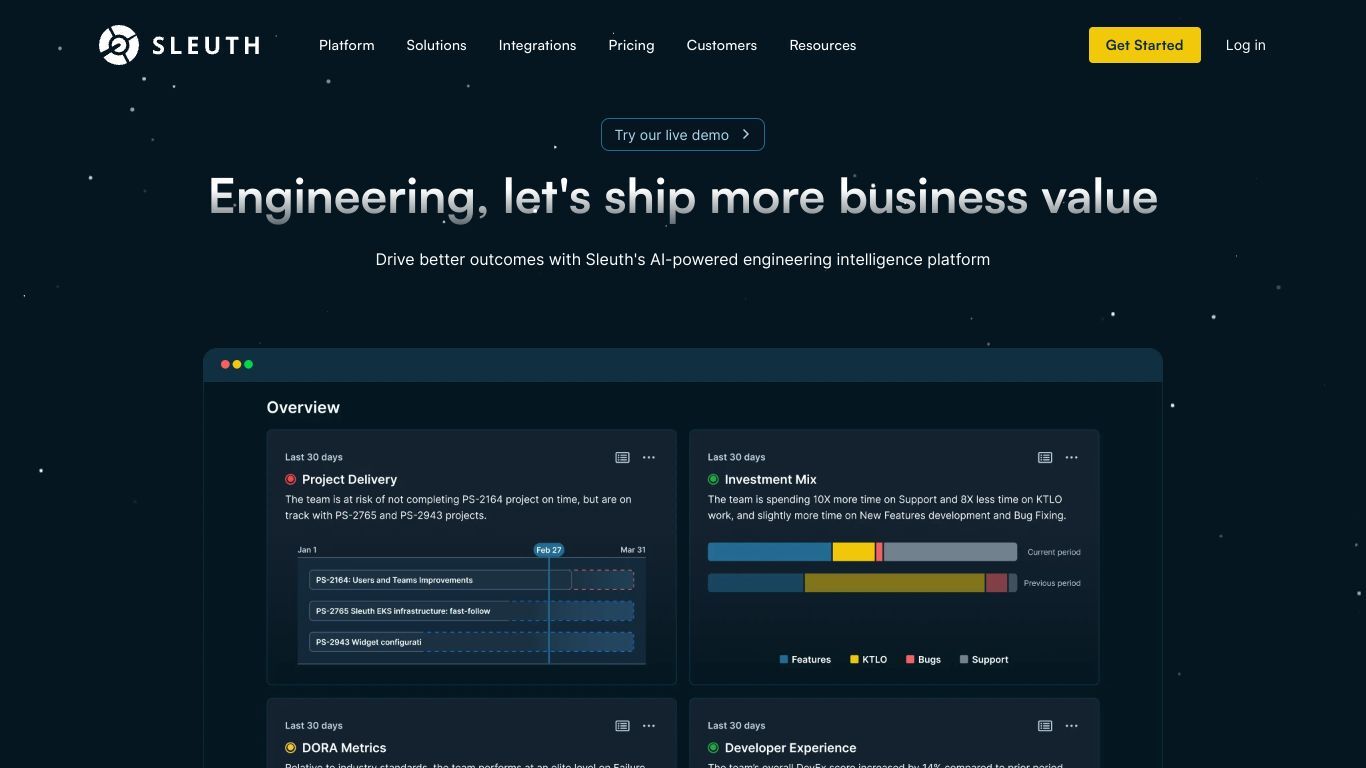Go to the Pricing page
Screen dimensions: 1366x768
click(631, 45)
